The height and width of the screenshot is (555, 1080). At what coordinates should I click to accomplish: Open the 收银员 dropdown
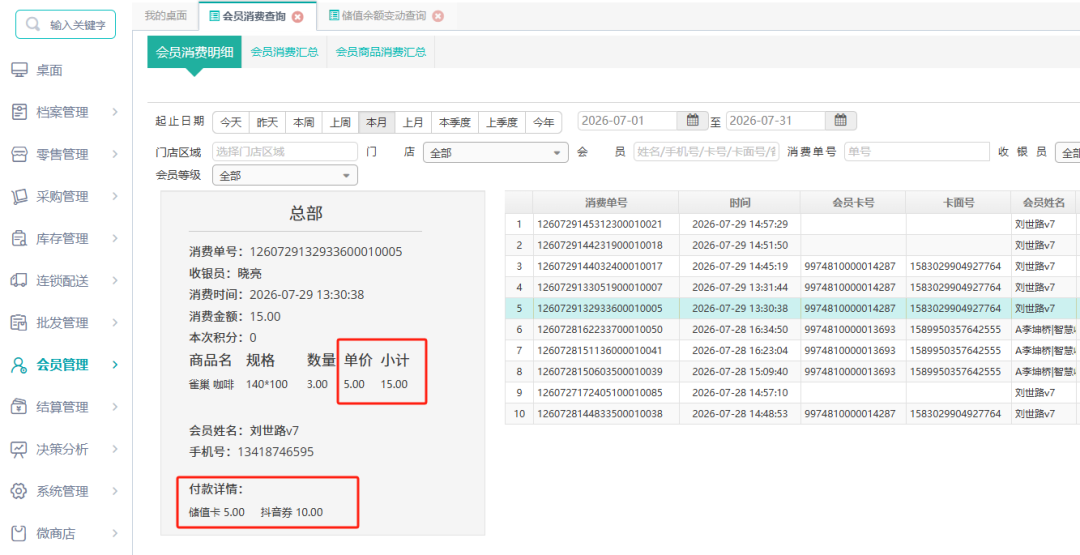click(1068, 153)
